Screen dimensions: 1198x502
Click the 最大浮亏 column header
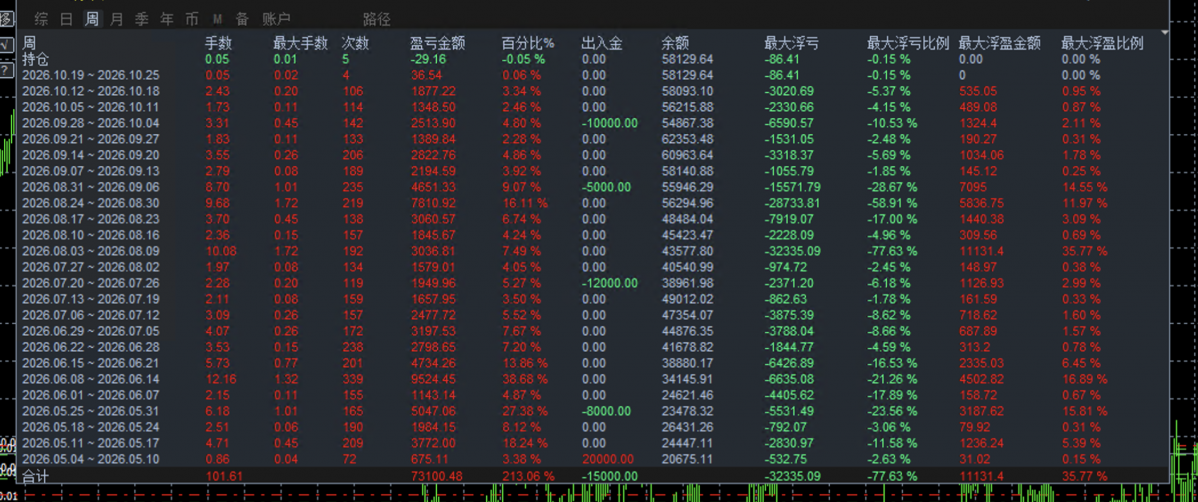[792, 44]
